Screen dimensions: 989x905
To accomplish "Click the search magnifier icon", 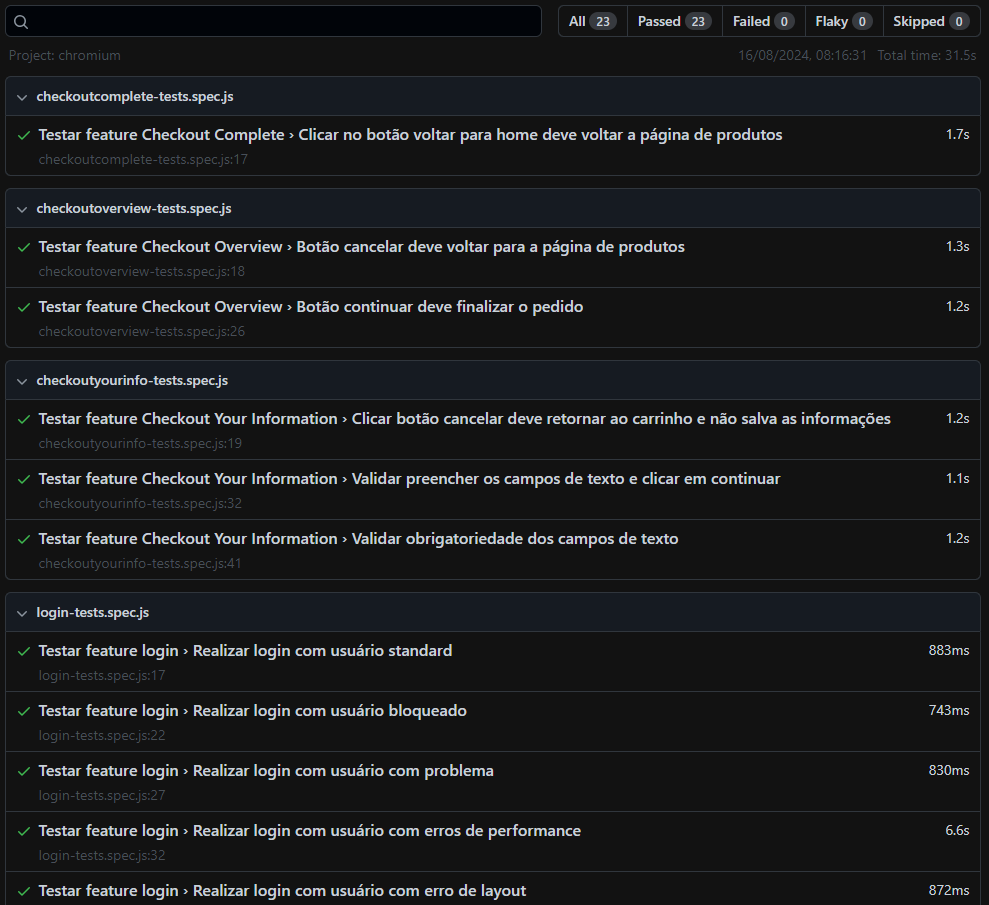I will pyautogui.click(x=21, y=22).
